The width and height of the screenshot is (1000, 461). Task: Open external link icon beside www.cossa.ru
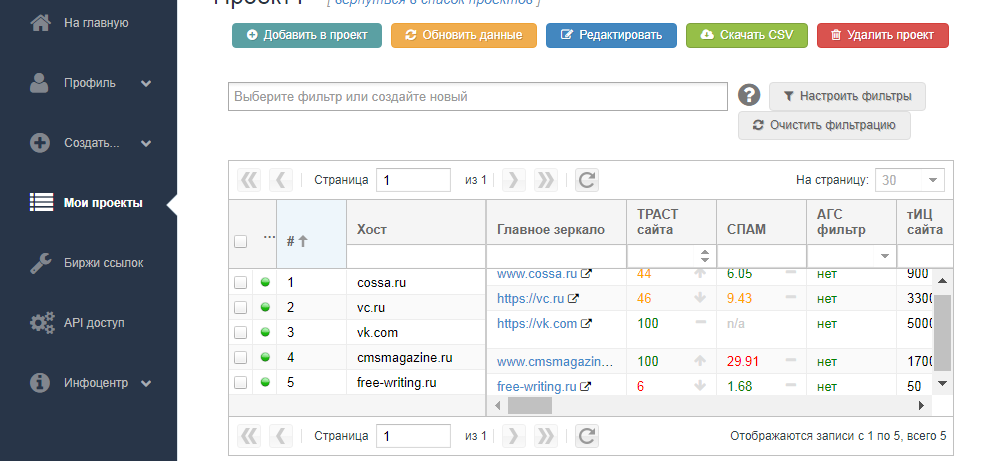[x=586, y=274]
